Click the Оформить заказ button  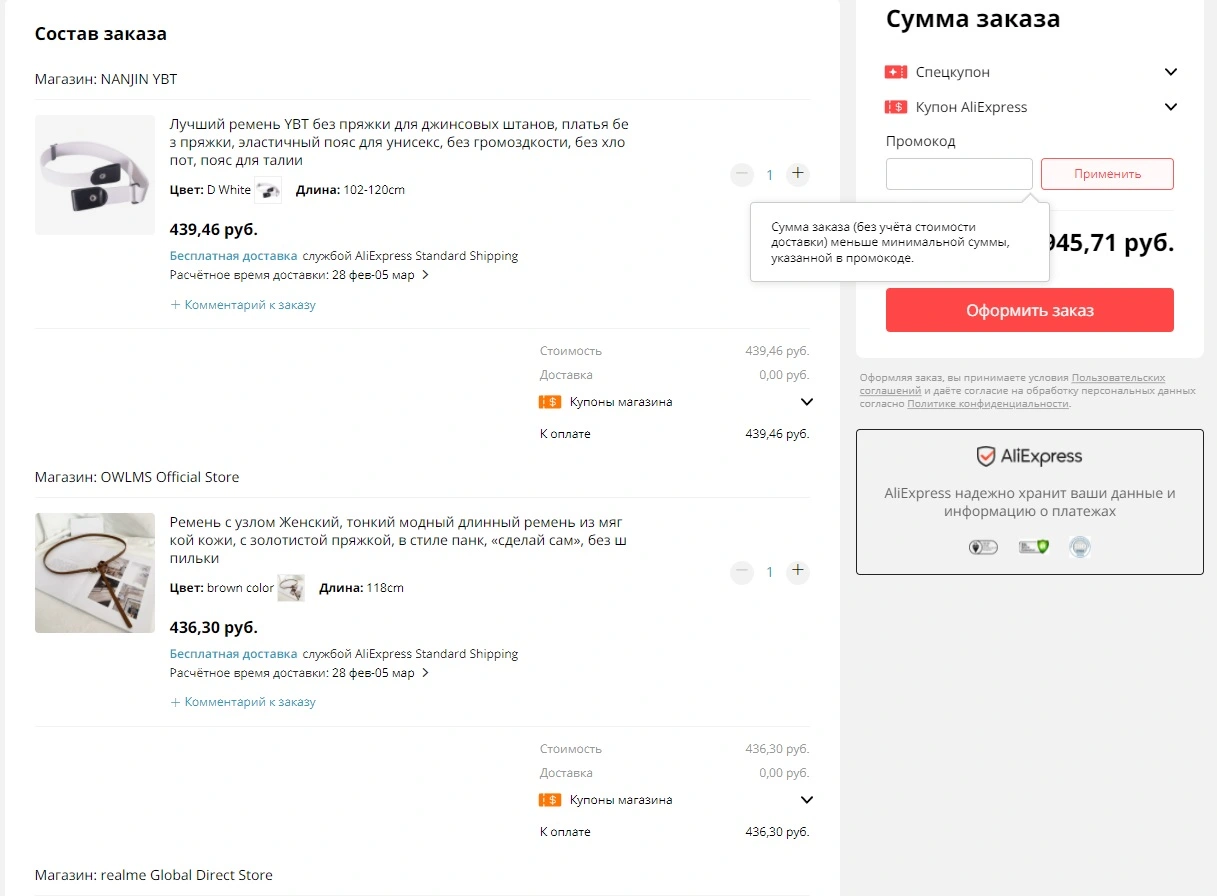(x=1029, y=310)
